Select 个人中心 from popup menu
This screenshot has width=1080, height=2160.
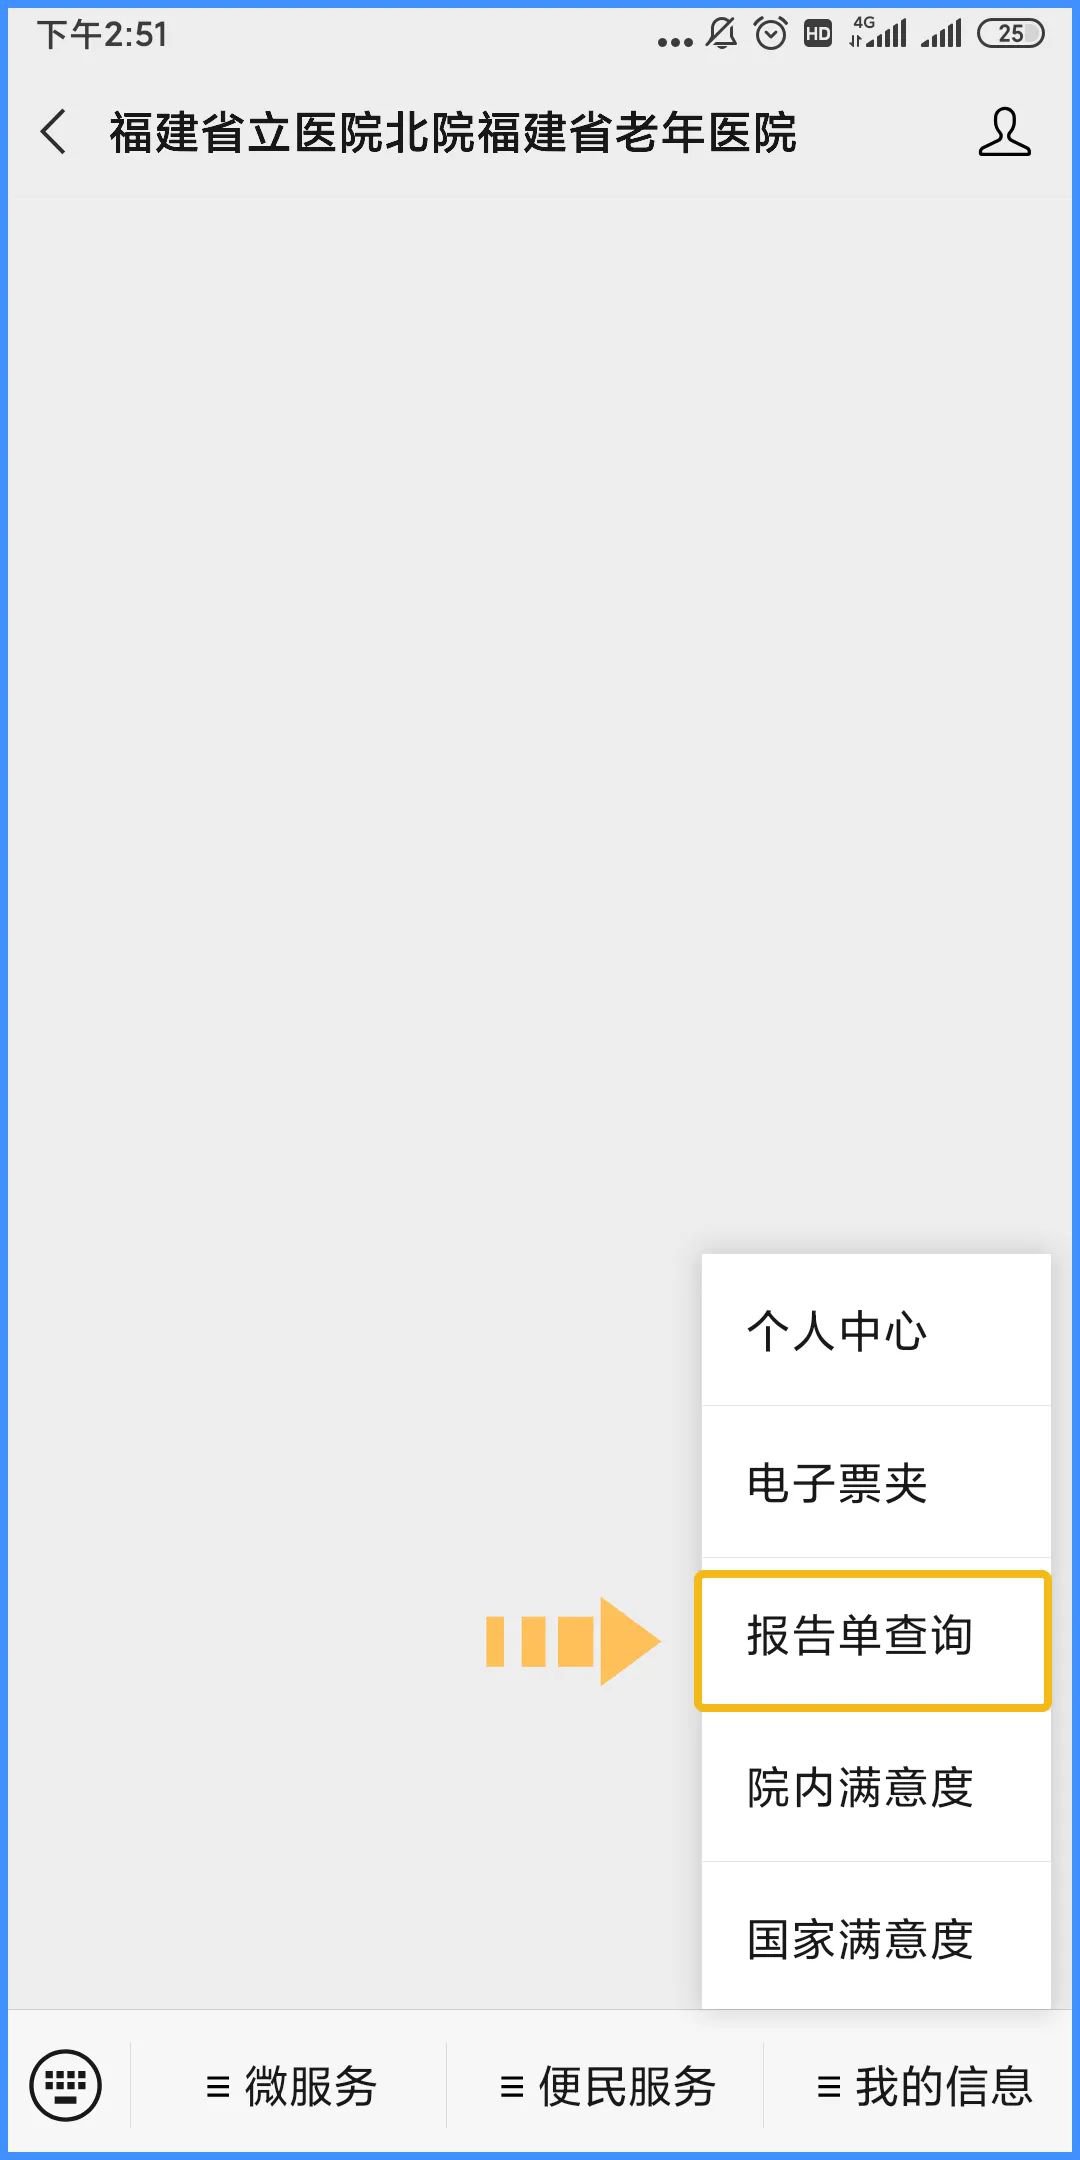point(876,1331)
